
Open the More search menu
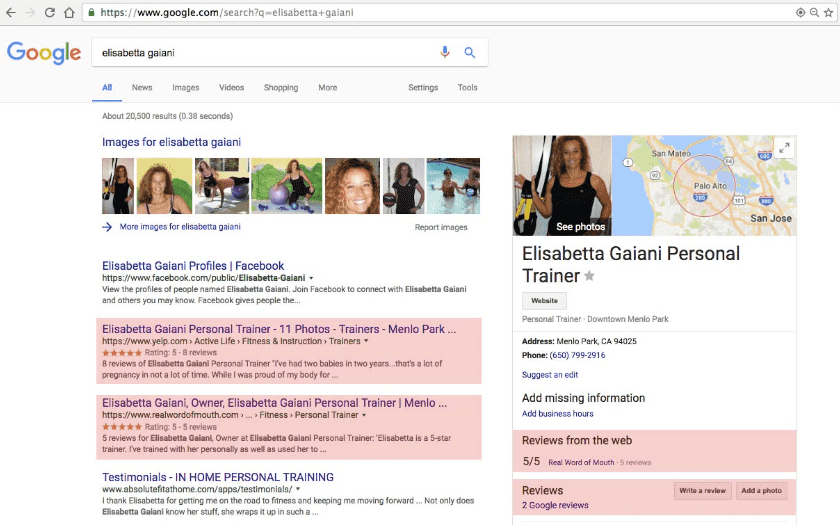[328, 87]
